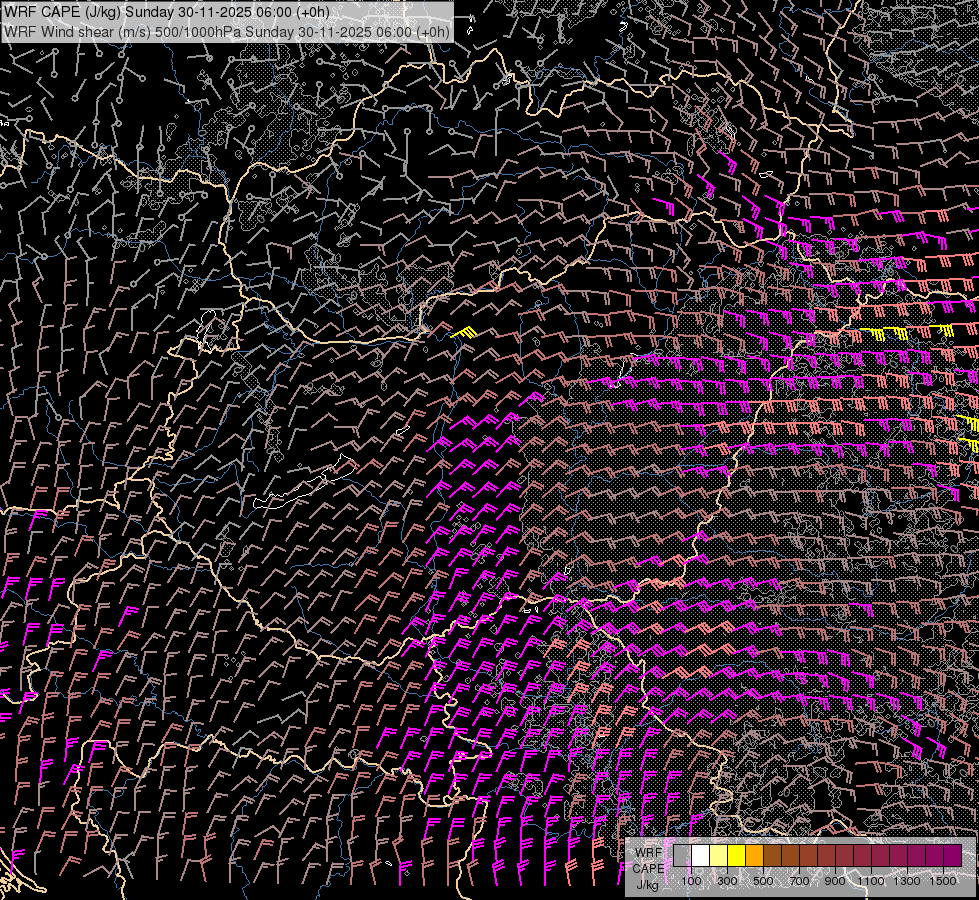Image resolution: width=979 pixels, height=900 pixels.
Task: Click the '100' legend value
Action: point(691,881)
